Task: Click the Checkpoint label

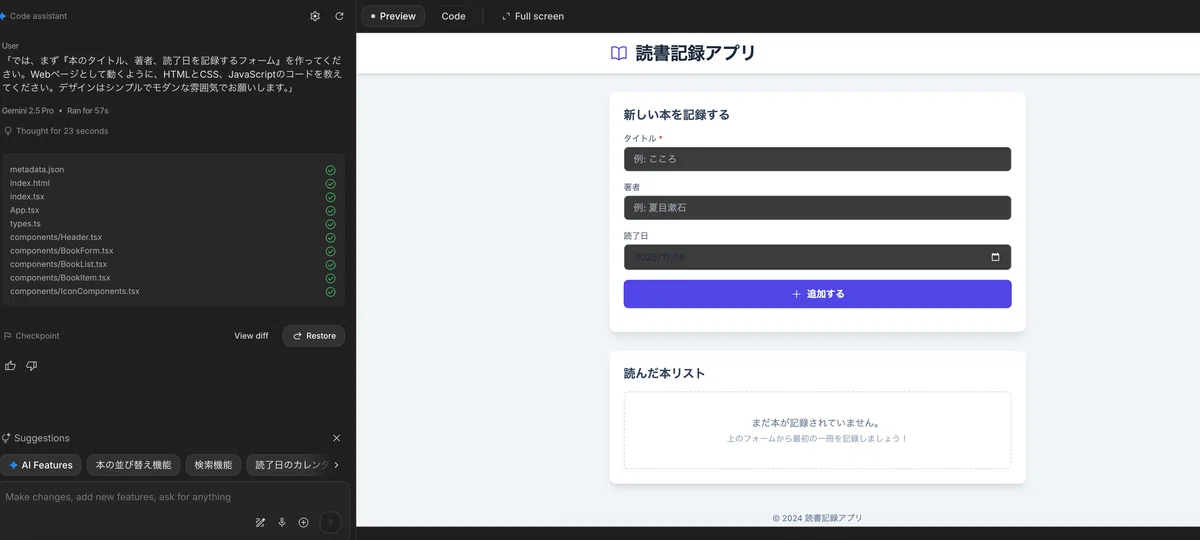Action: pos(37,336)
